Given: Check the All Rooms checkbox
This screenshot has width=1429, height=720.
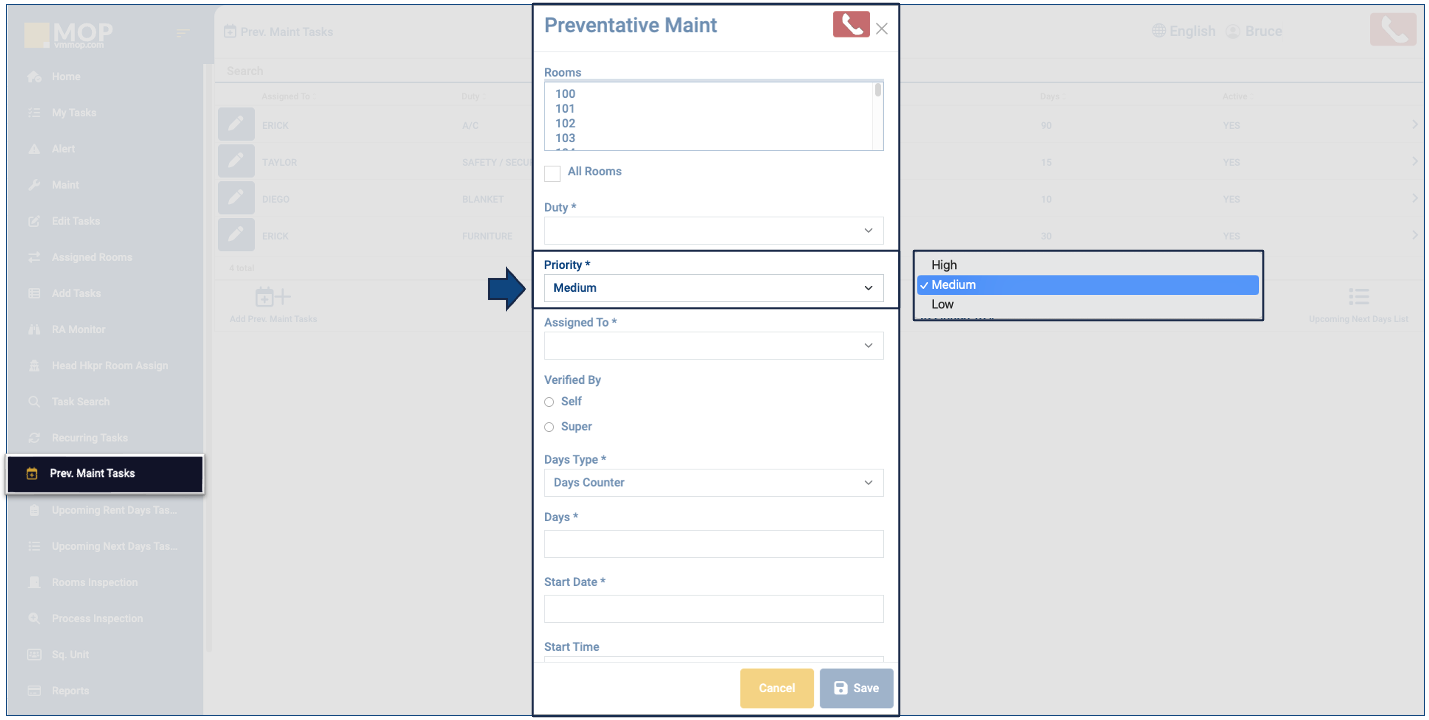Looking at the screenshot, I should tap(552, 173).
